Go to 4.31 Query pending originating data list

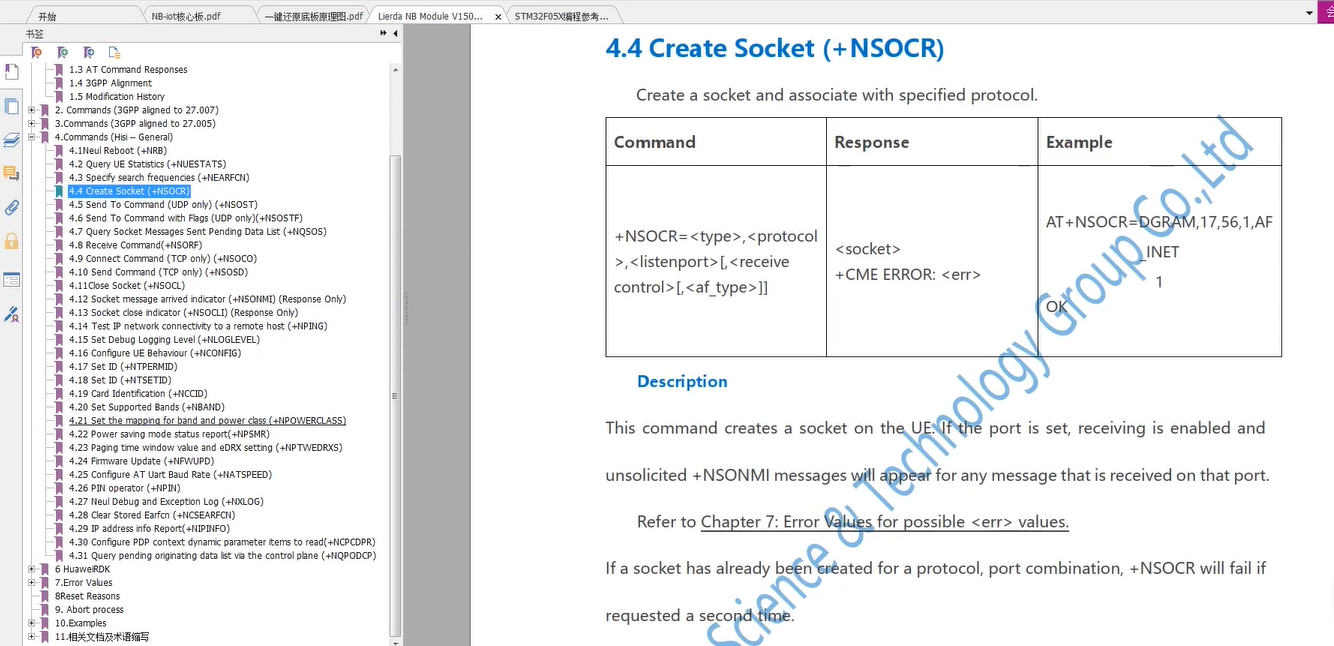(x=222, y=556)
